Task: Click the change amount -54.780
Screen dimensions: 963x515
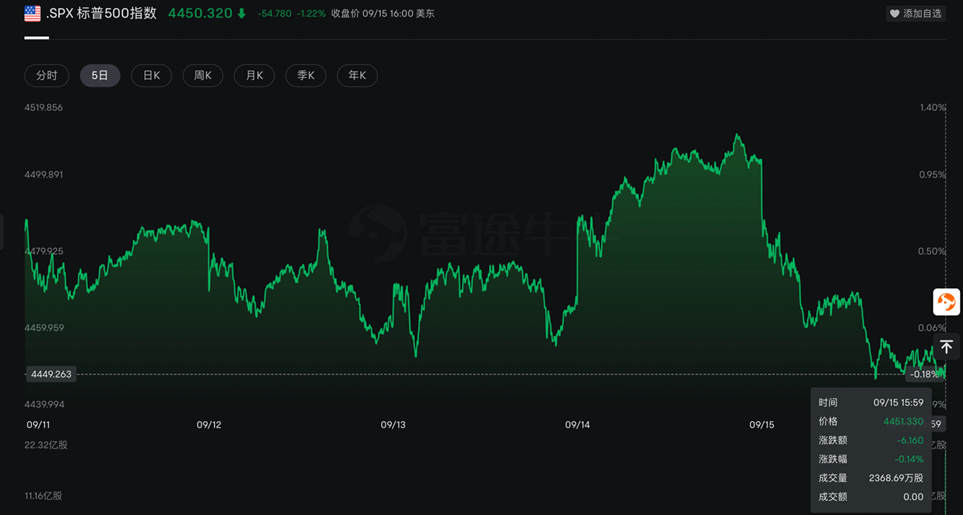Action: click(x=275, y=14)
